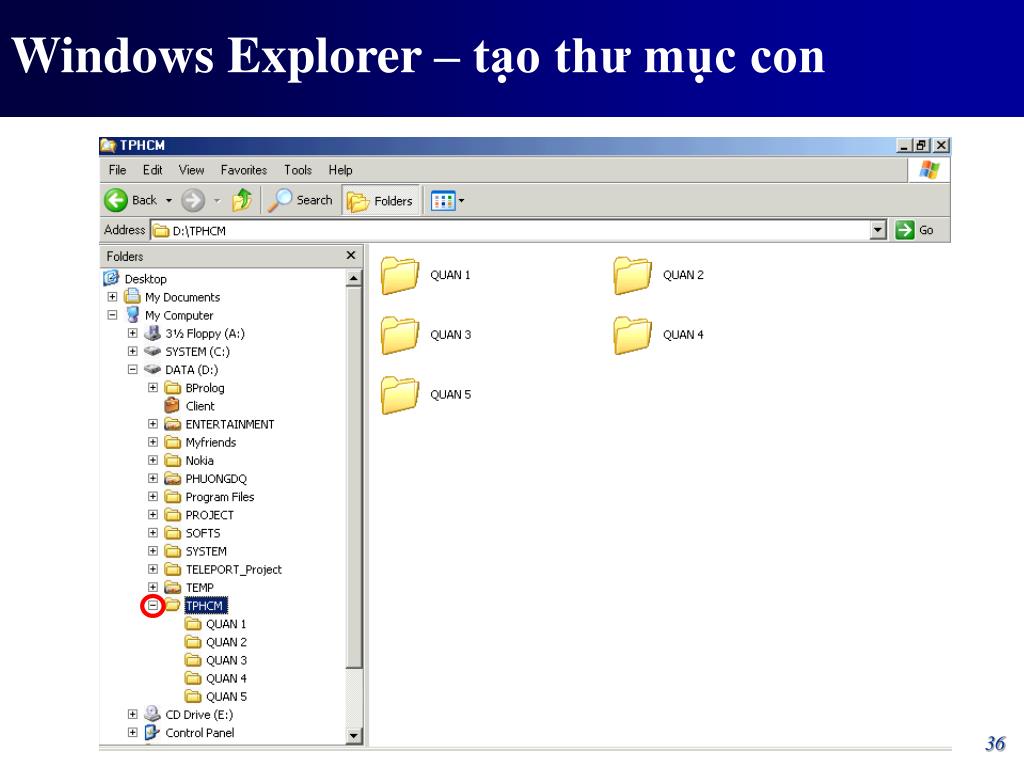Go up one folder level icon
This screenshot has width=1024, height=768.
242,200
